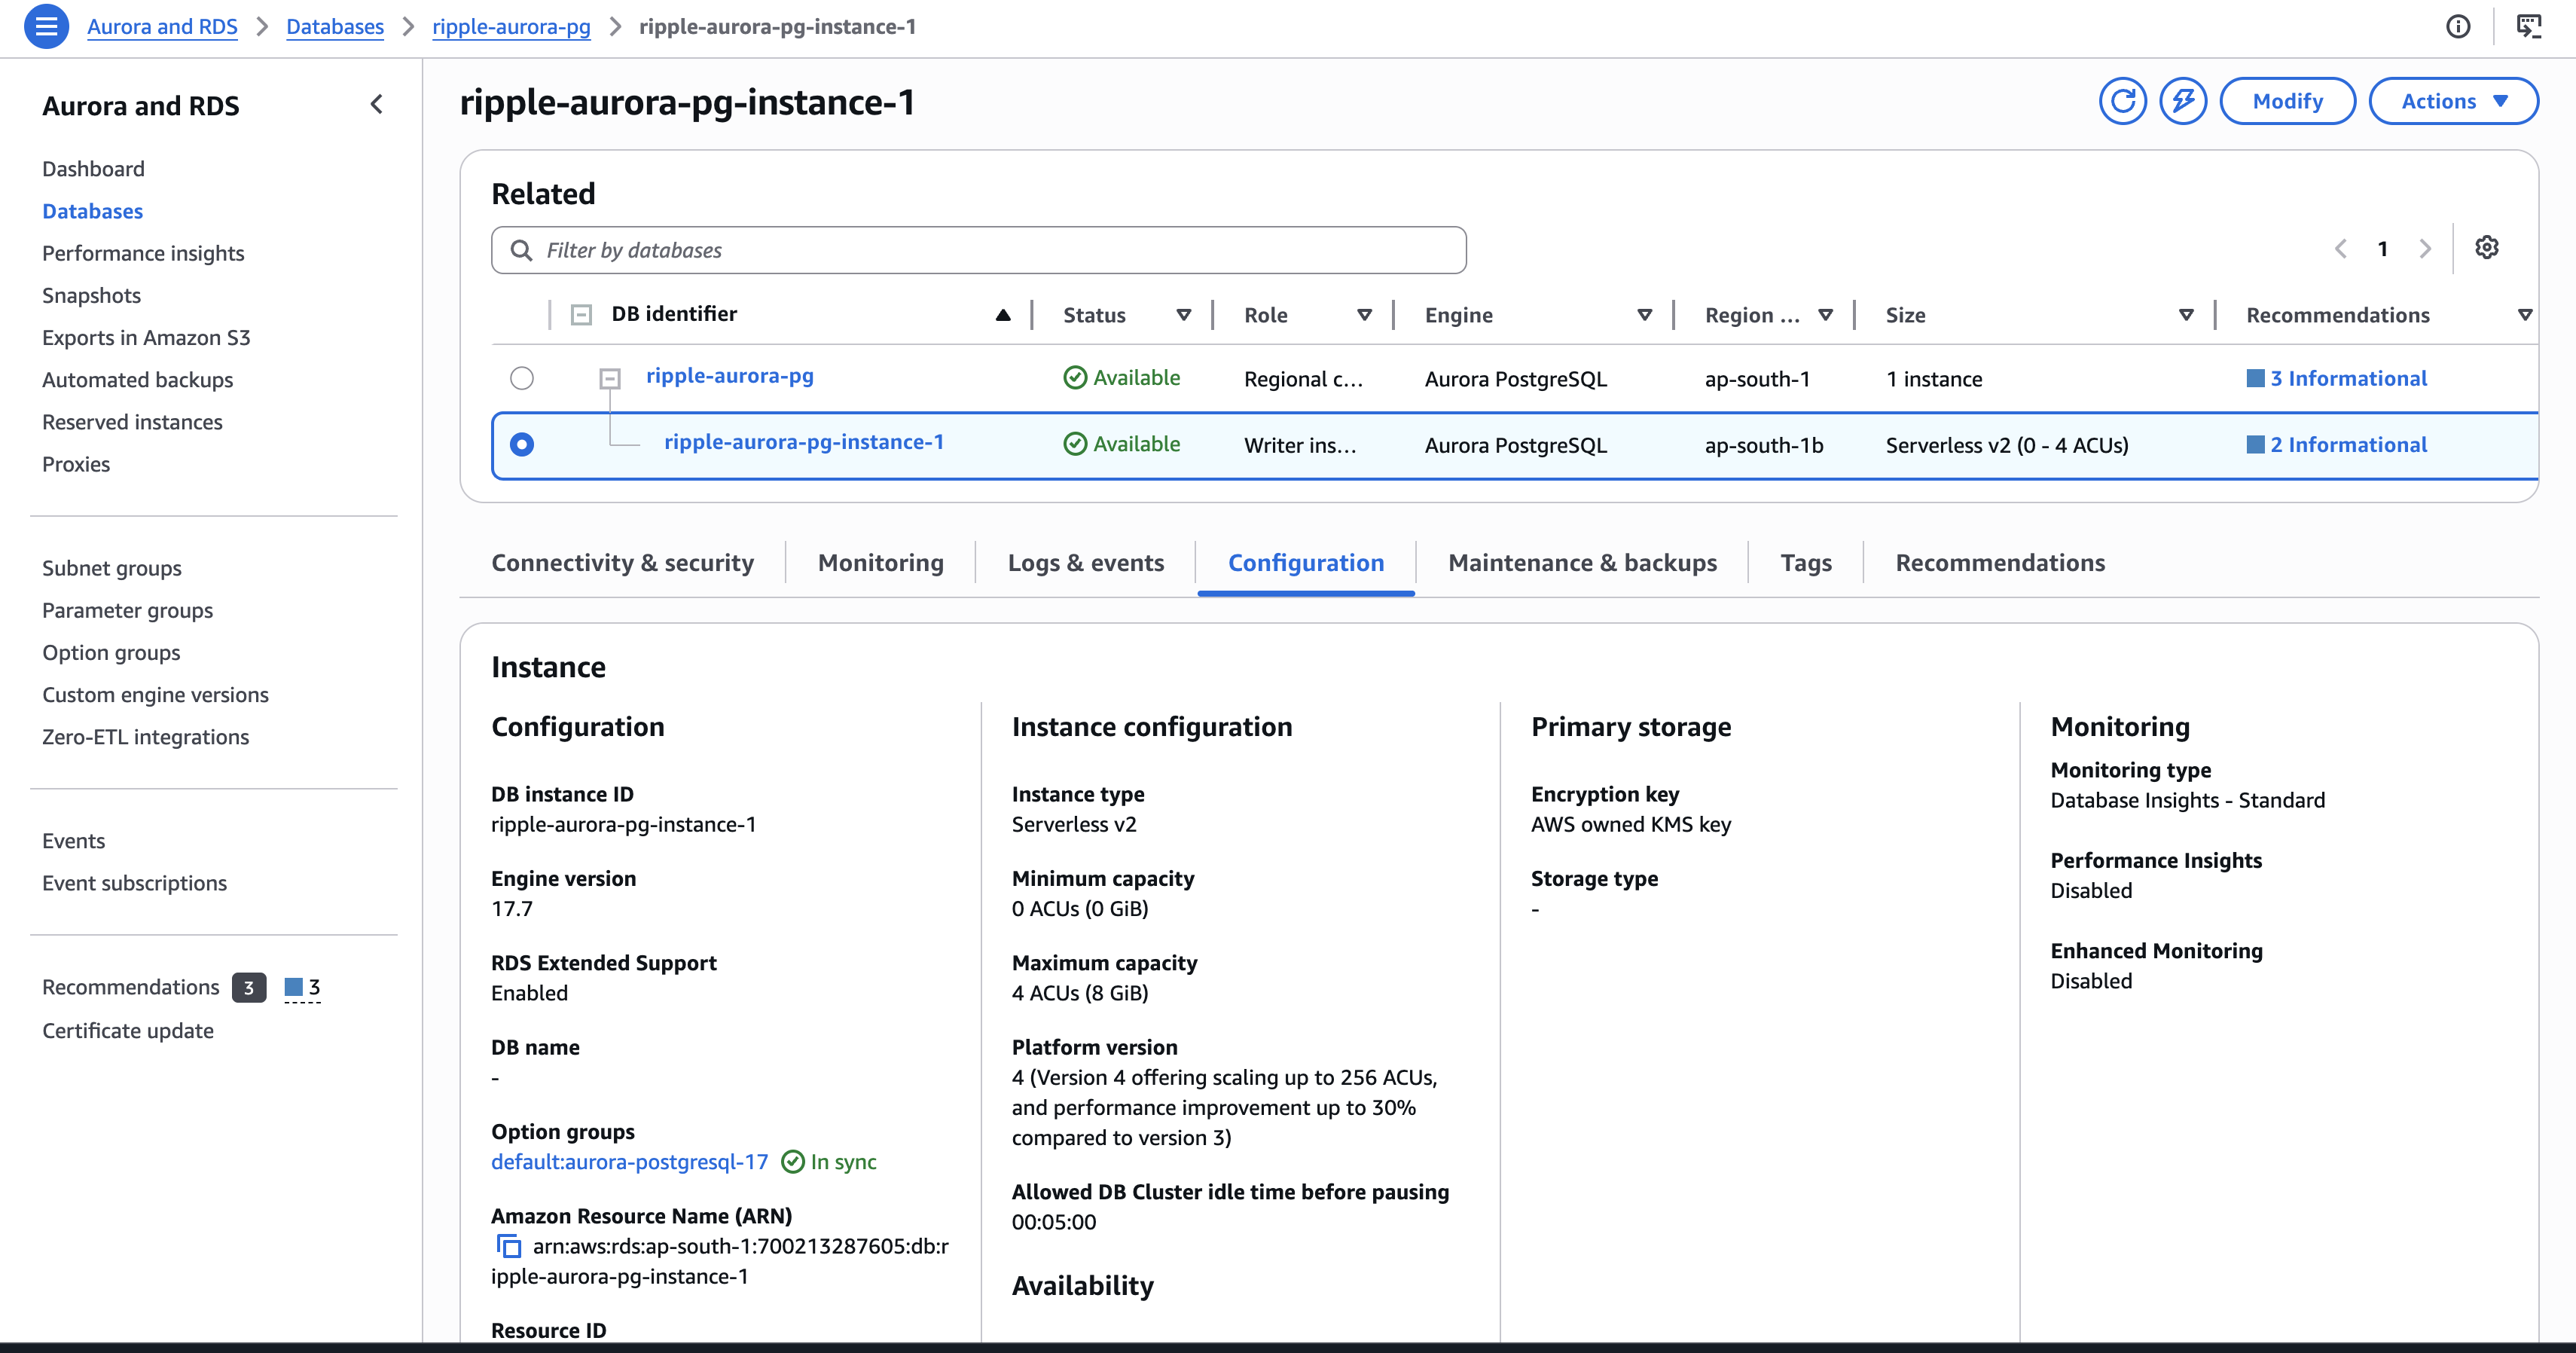The image size is (2576, 1353).
Task: Focus the Filter by databases field
Action: (x=979, y=250)
